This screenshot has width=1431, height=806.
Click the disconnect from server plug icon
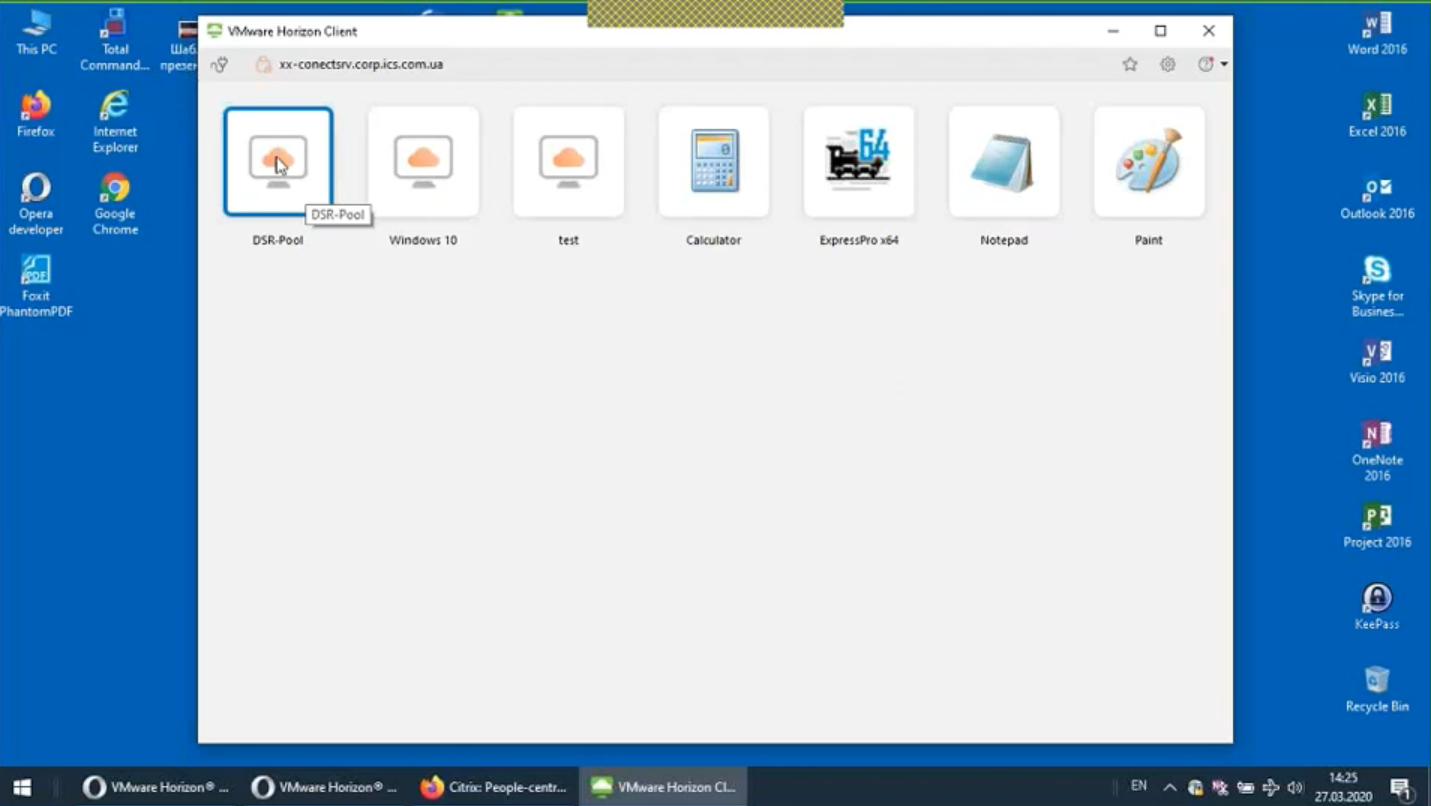coord(220,64)
